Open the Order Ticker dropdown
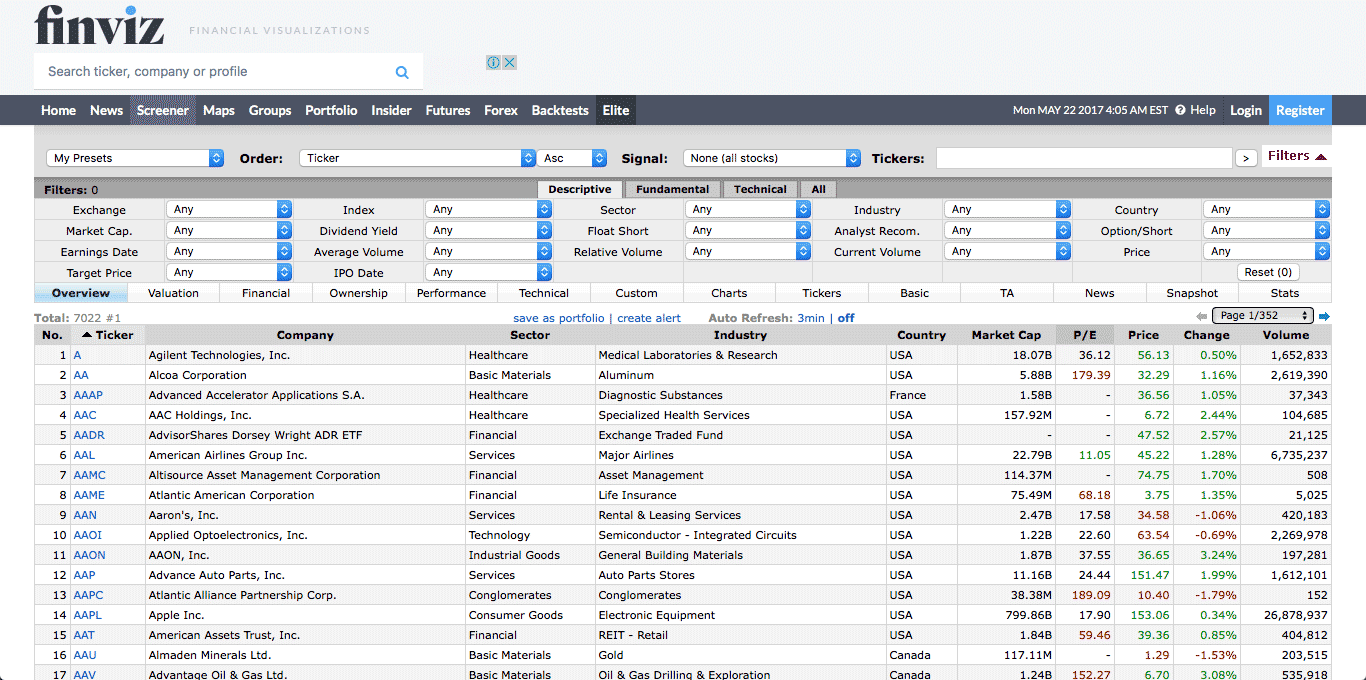This screenshot has width=1366, height=680. coord(417,158)
